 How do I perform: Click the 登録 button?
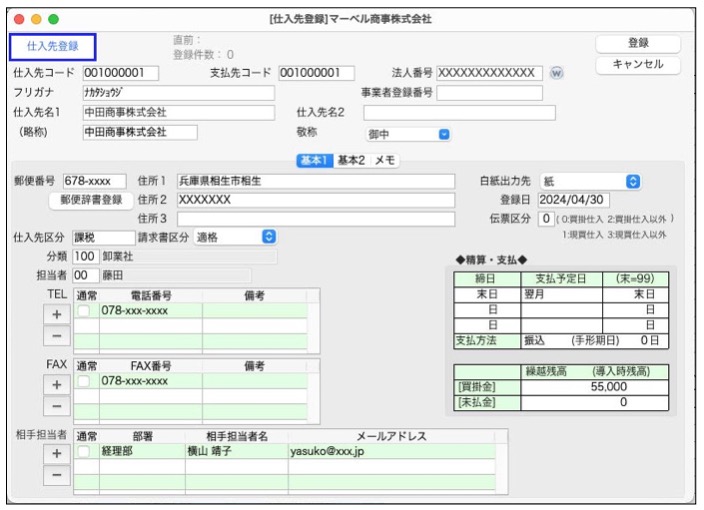(x=638, y=43)
